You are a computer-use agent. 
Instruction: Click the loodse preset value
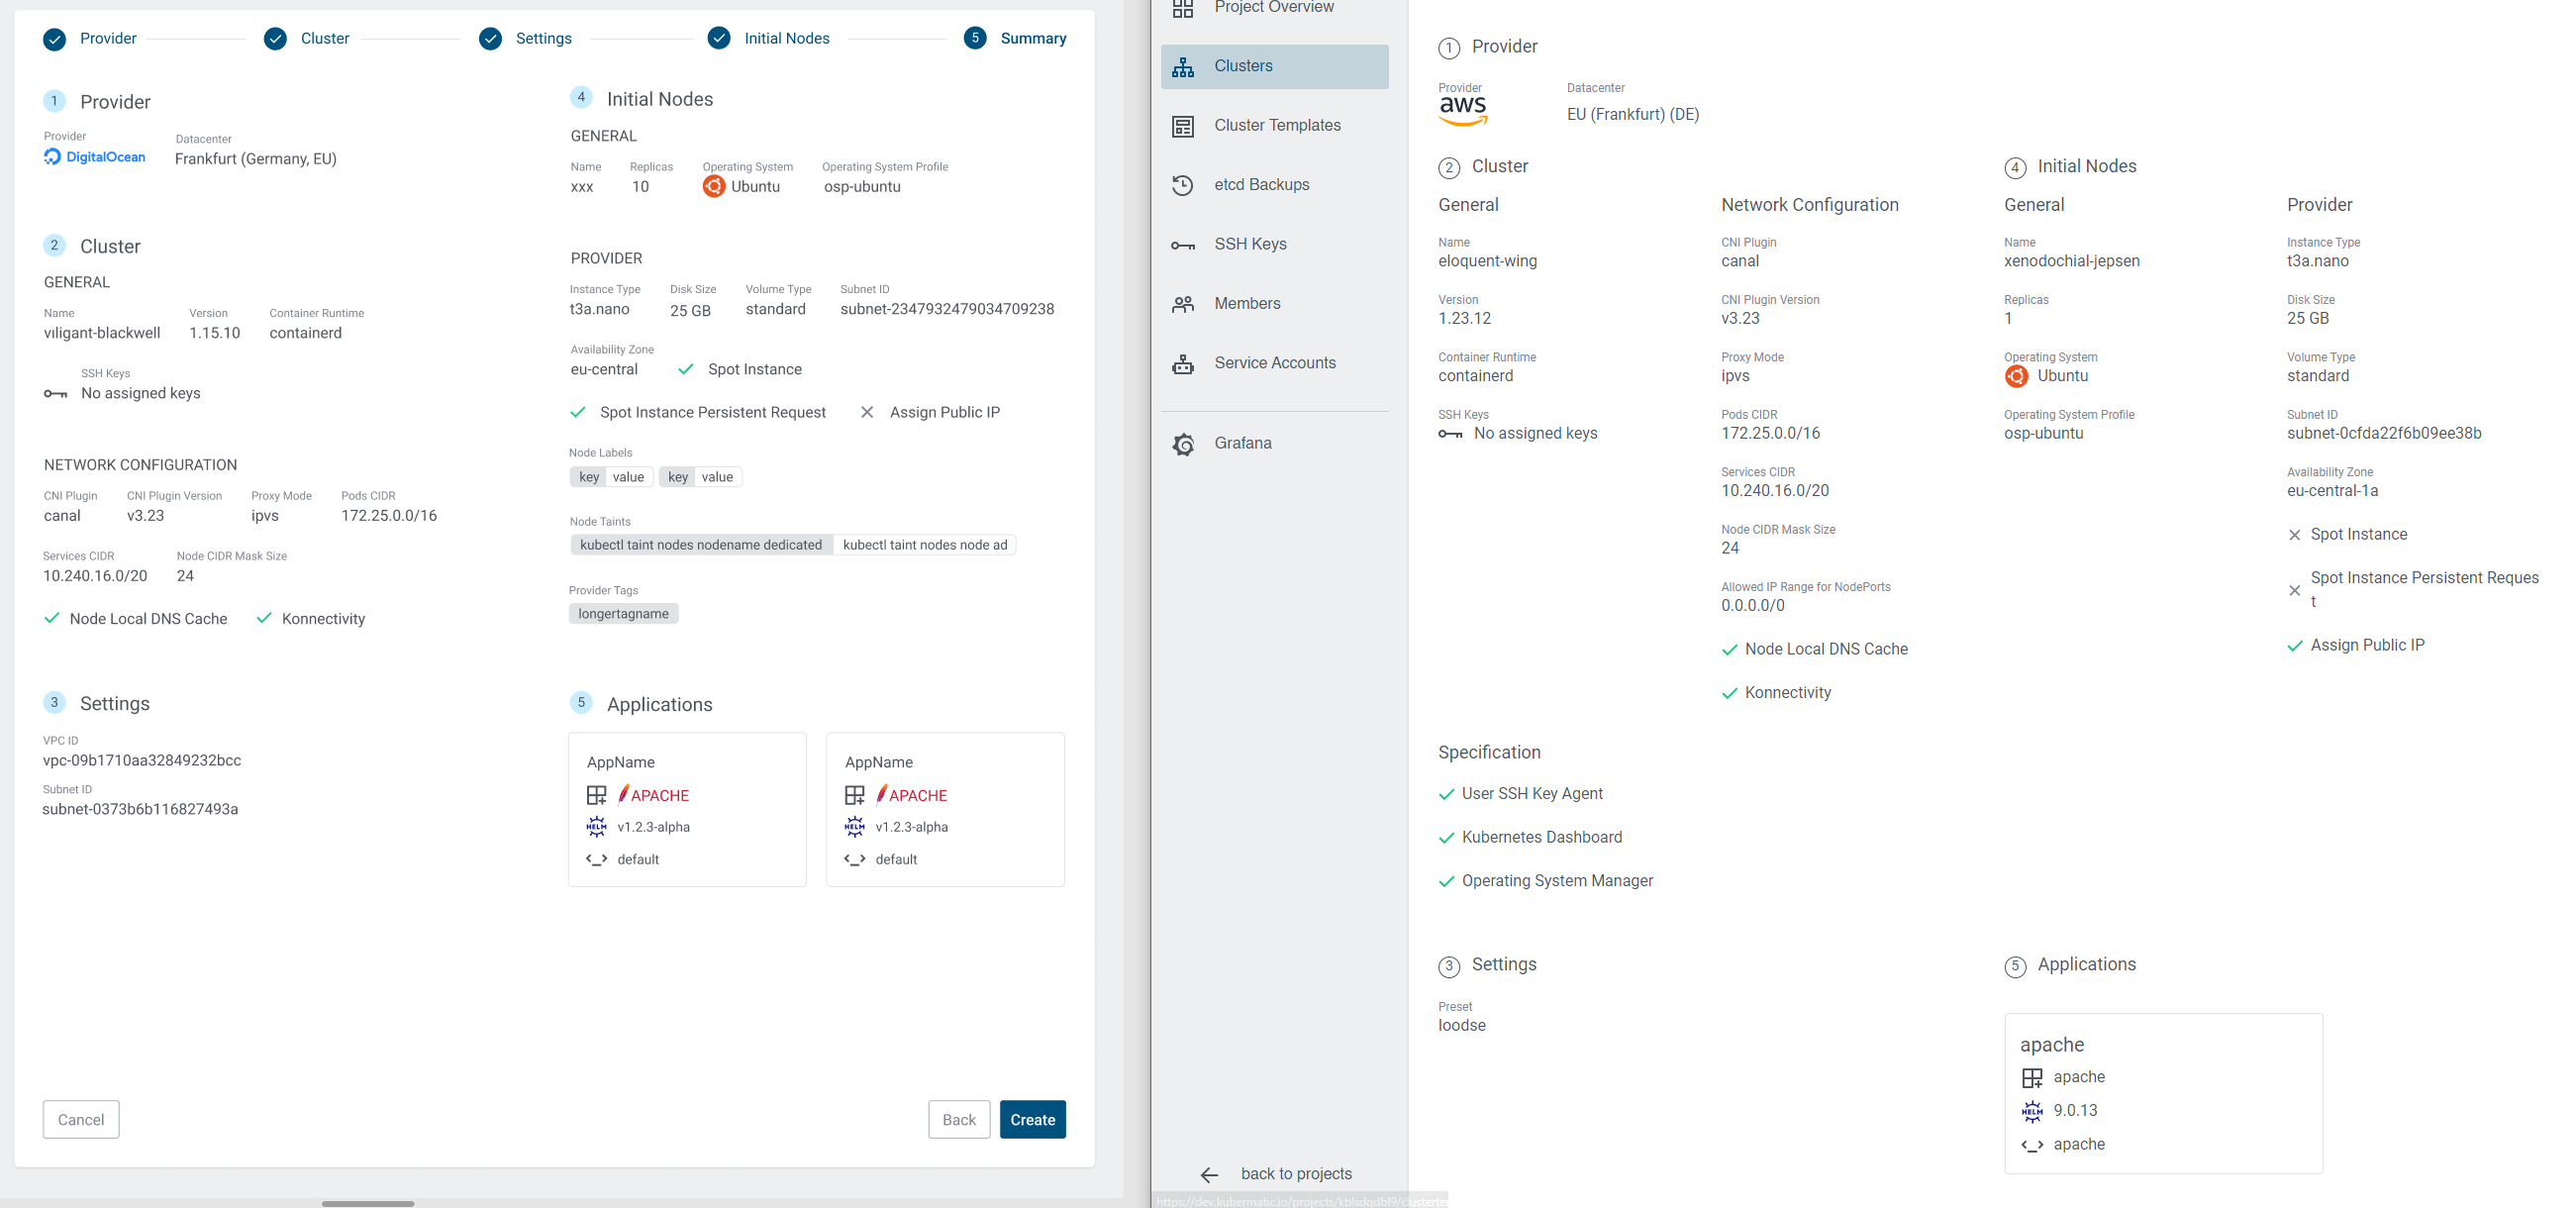[1461, 1026]
